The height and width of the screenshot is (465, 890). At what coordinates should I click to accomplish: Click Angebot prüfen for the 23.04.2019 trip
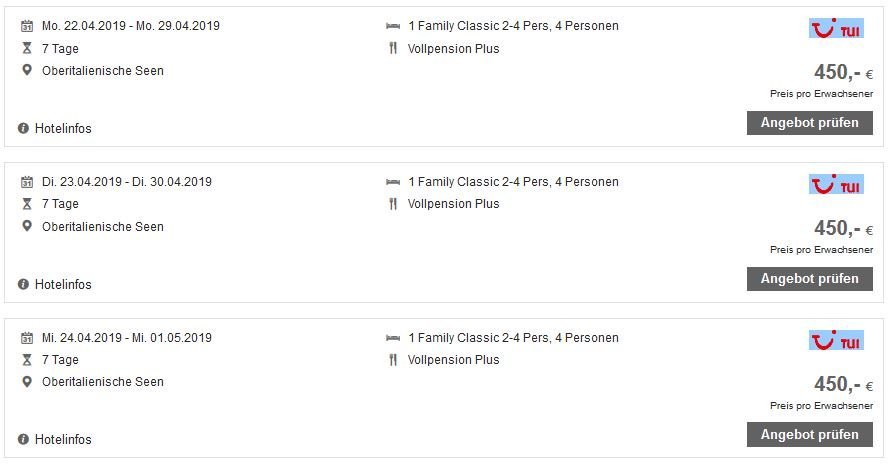coord(809,279)
